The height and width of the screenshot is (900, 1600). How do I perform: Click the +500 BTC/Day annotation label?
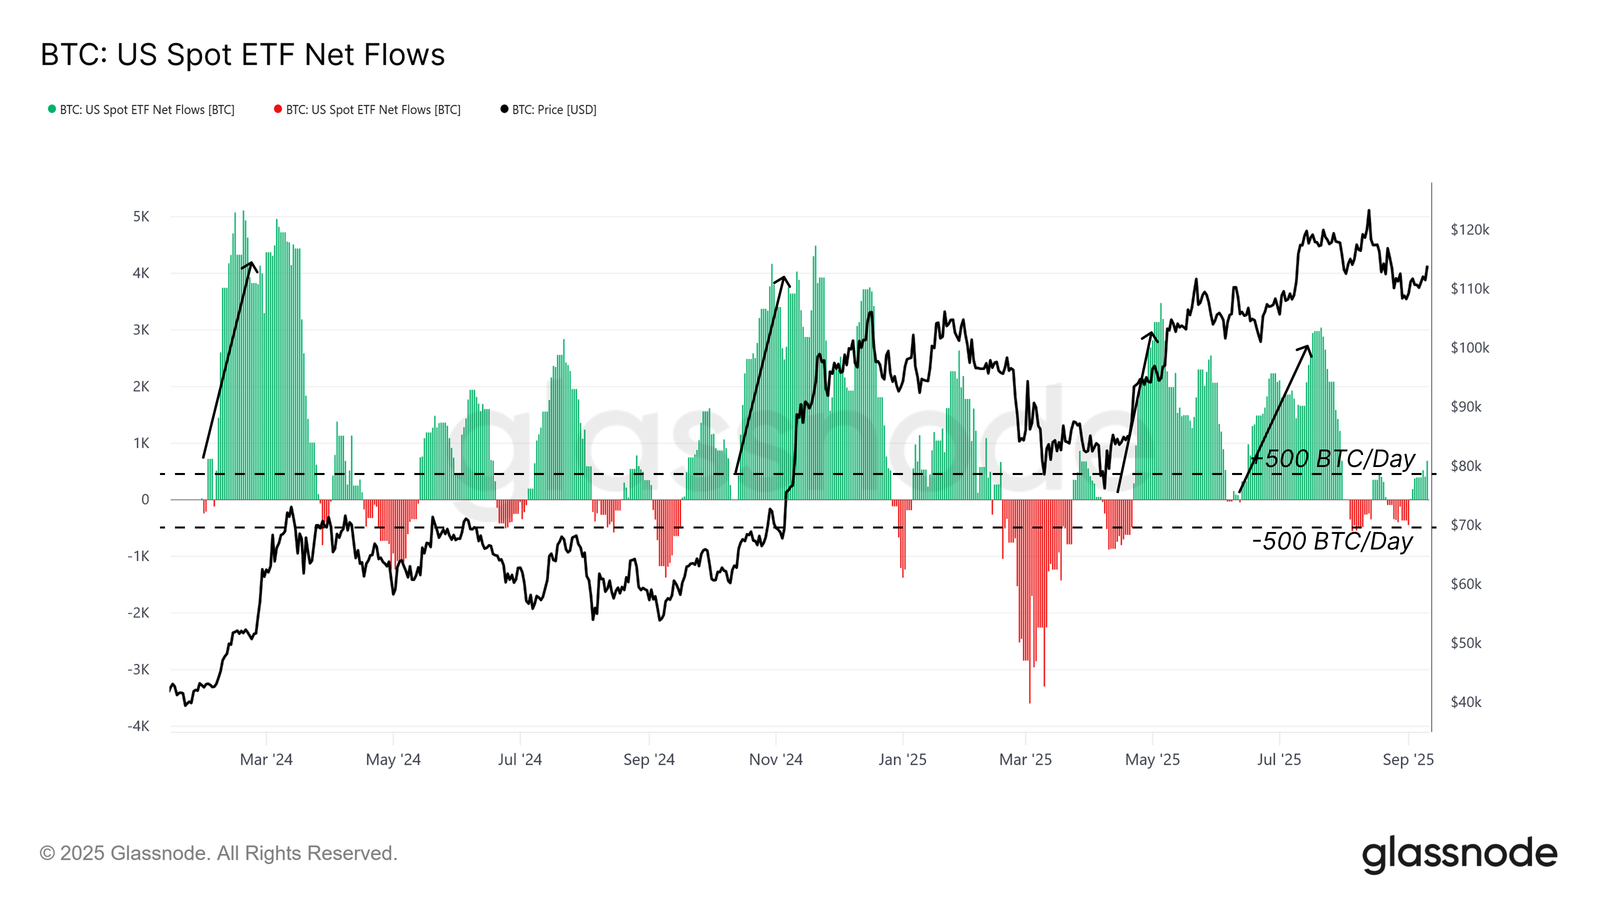pyautogui.click(x=1333, y=459)
